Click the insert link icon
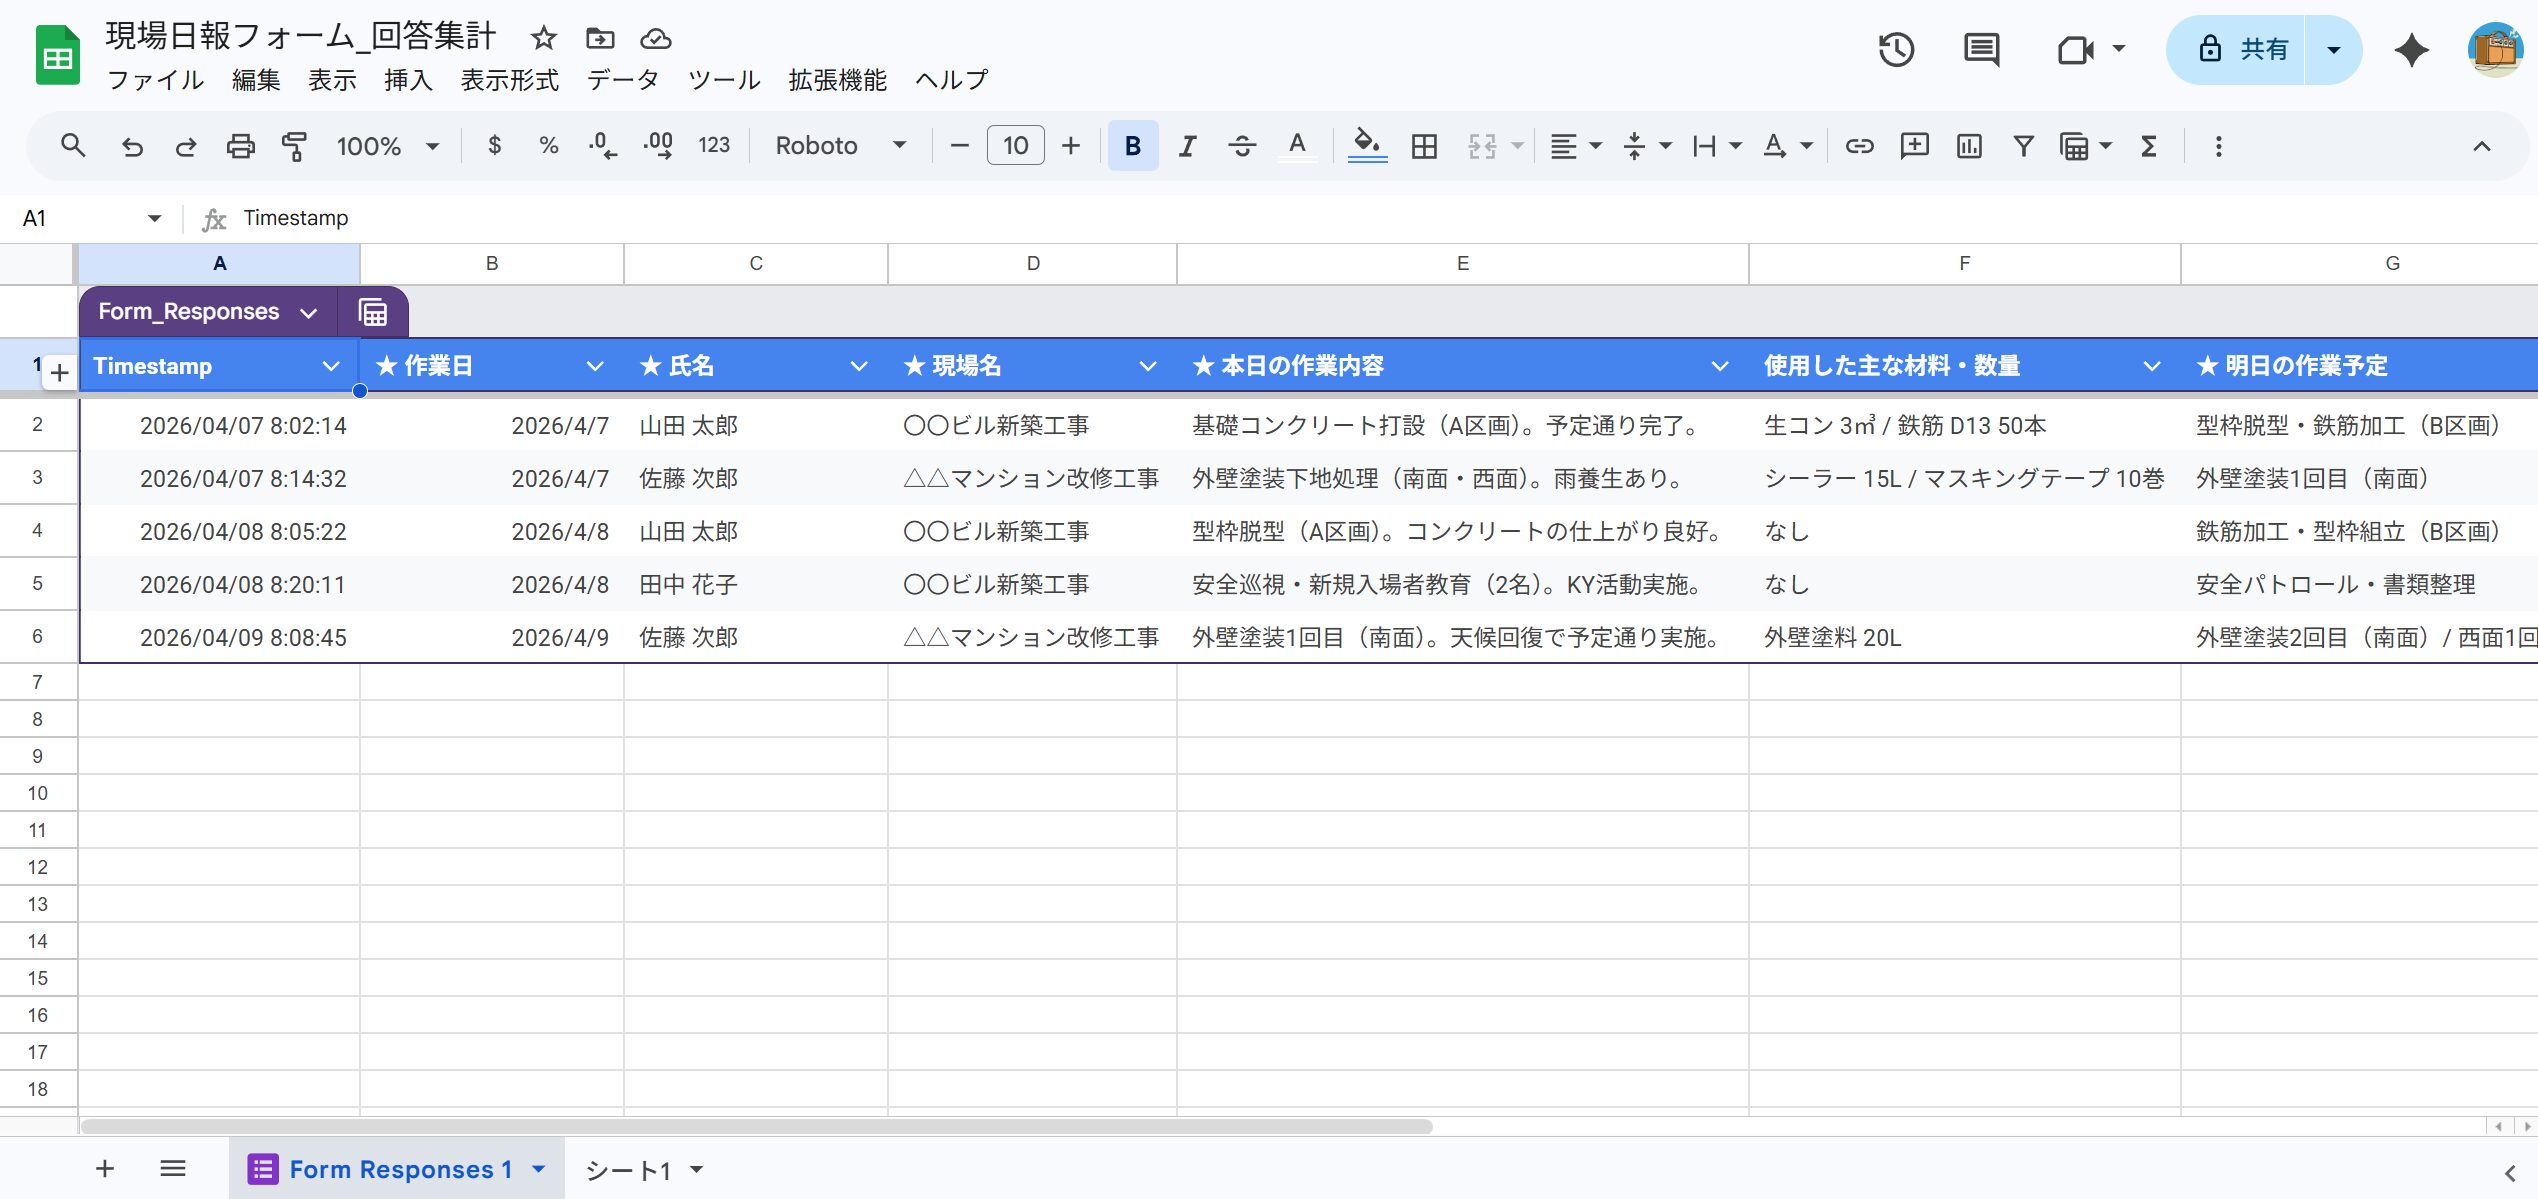 (1859, 146)
